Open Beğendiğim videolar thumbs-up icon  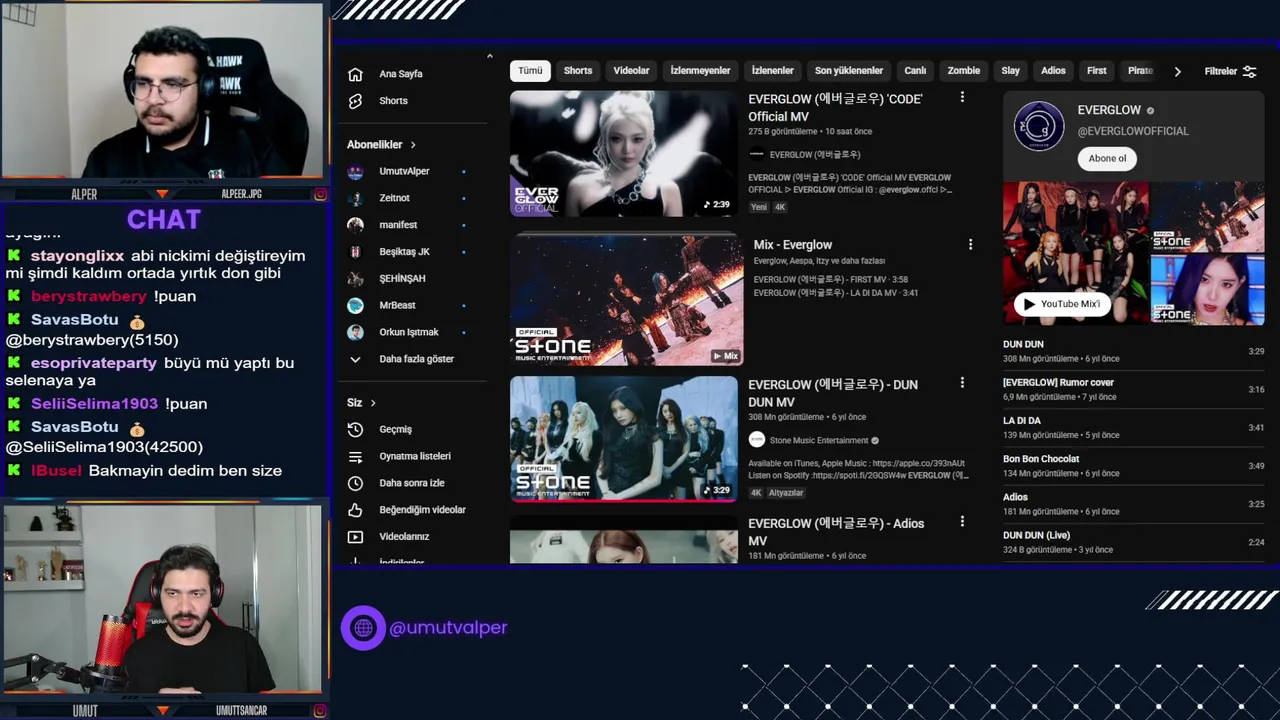[355, 510]
